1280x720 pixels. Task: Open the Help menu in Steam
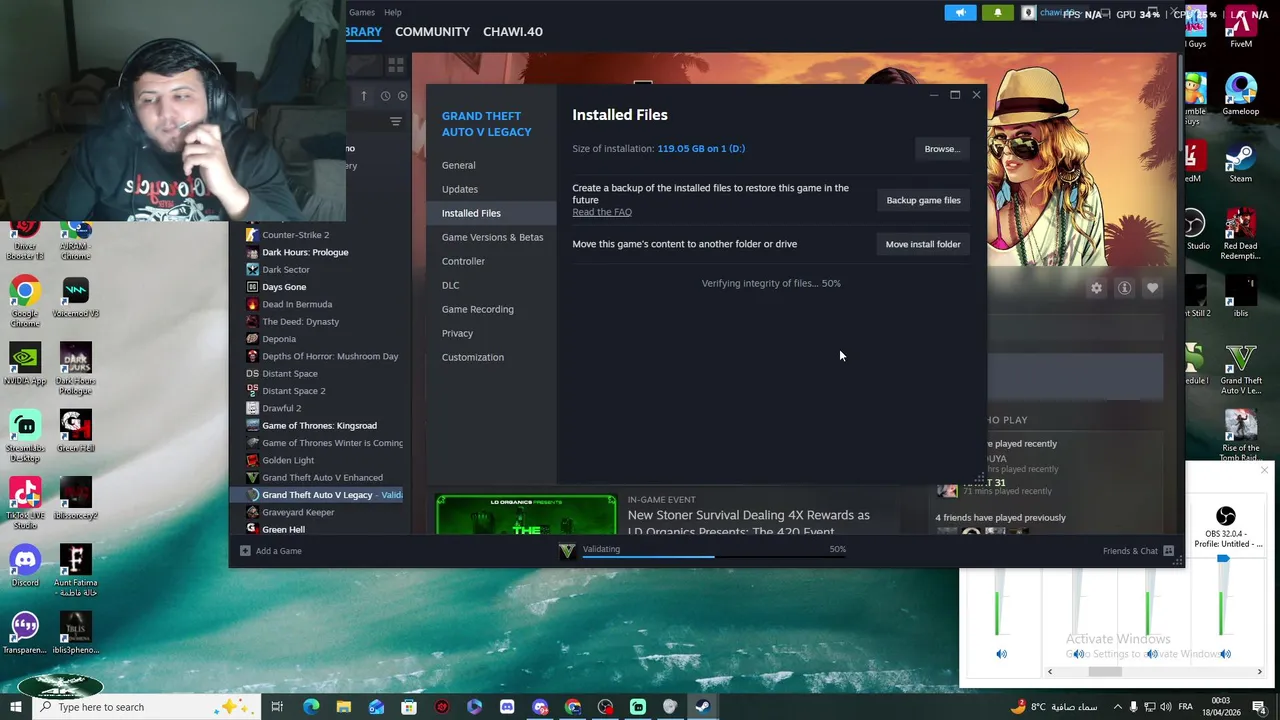tap(393, 13)
